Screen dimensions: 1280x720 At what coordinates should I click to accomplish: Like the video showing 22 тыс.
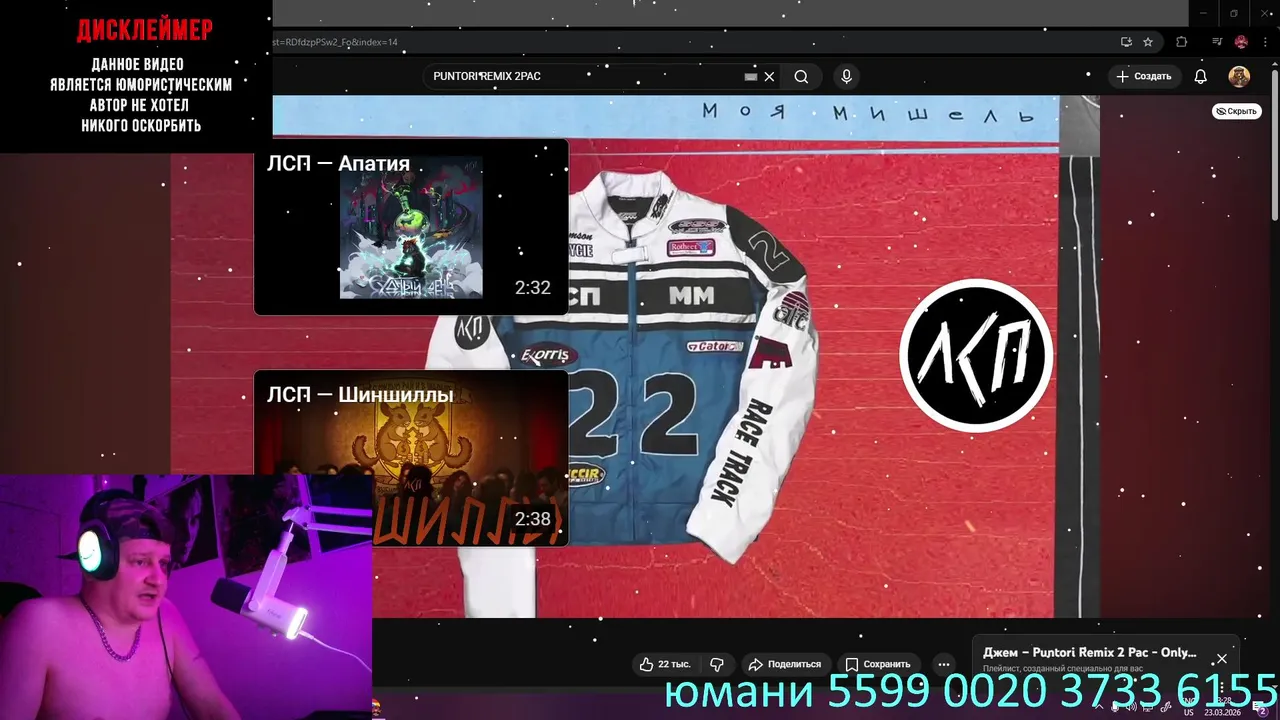pyautogui.click(x=665, y=664)
